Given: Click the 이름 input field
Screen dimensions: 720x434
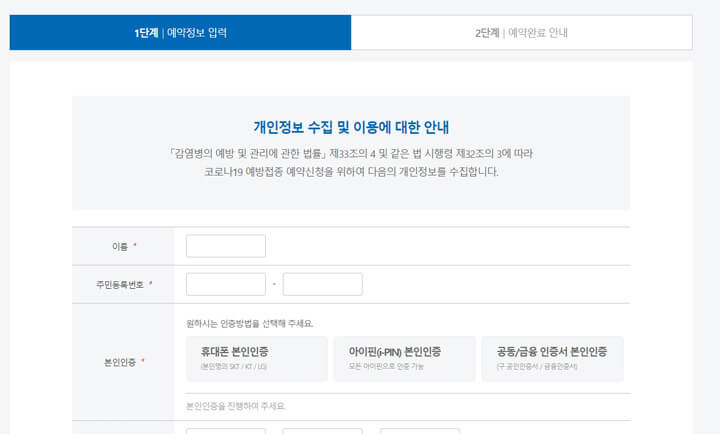Looking at the screenshot, I should tap(226, 246).
